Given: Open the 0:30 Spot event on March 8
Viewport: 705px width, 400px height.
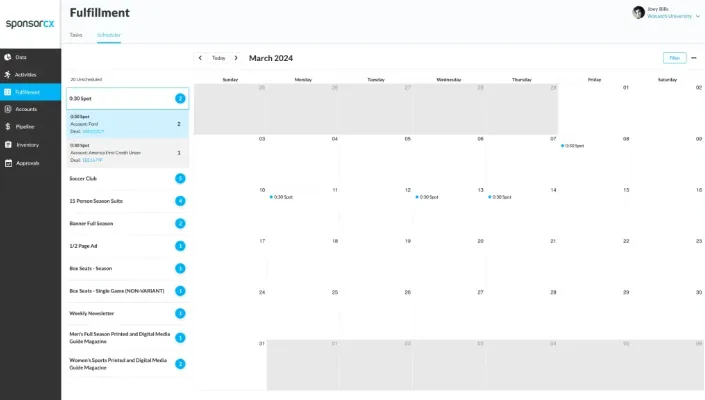Looking at the screenshot, I should [x=572, y=146].
